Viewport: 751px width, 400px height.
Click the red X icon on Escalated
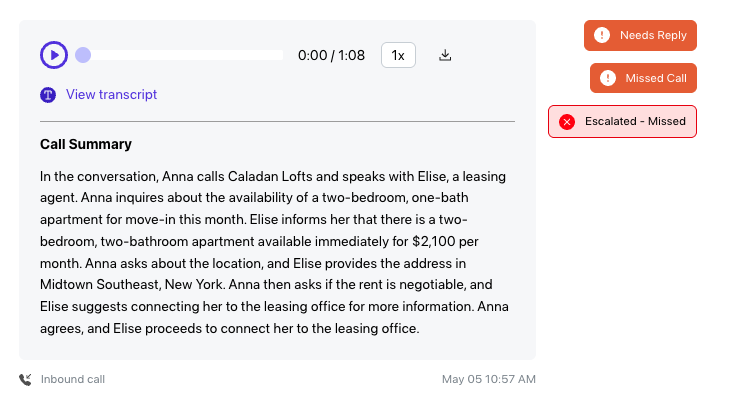(567, 122)
